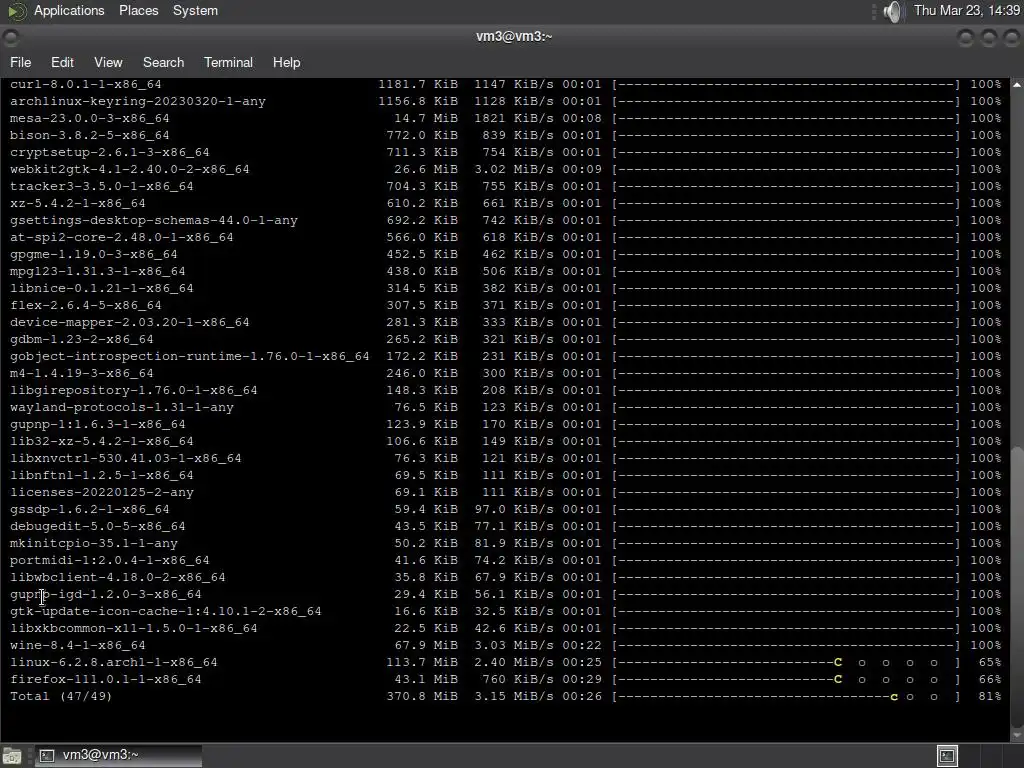
Task: Click portmidi-1:2.0.4-1-x86_64 text
Action: click(110, 560)
